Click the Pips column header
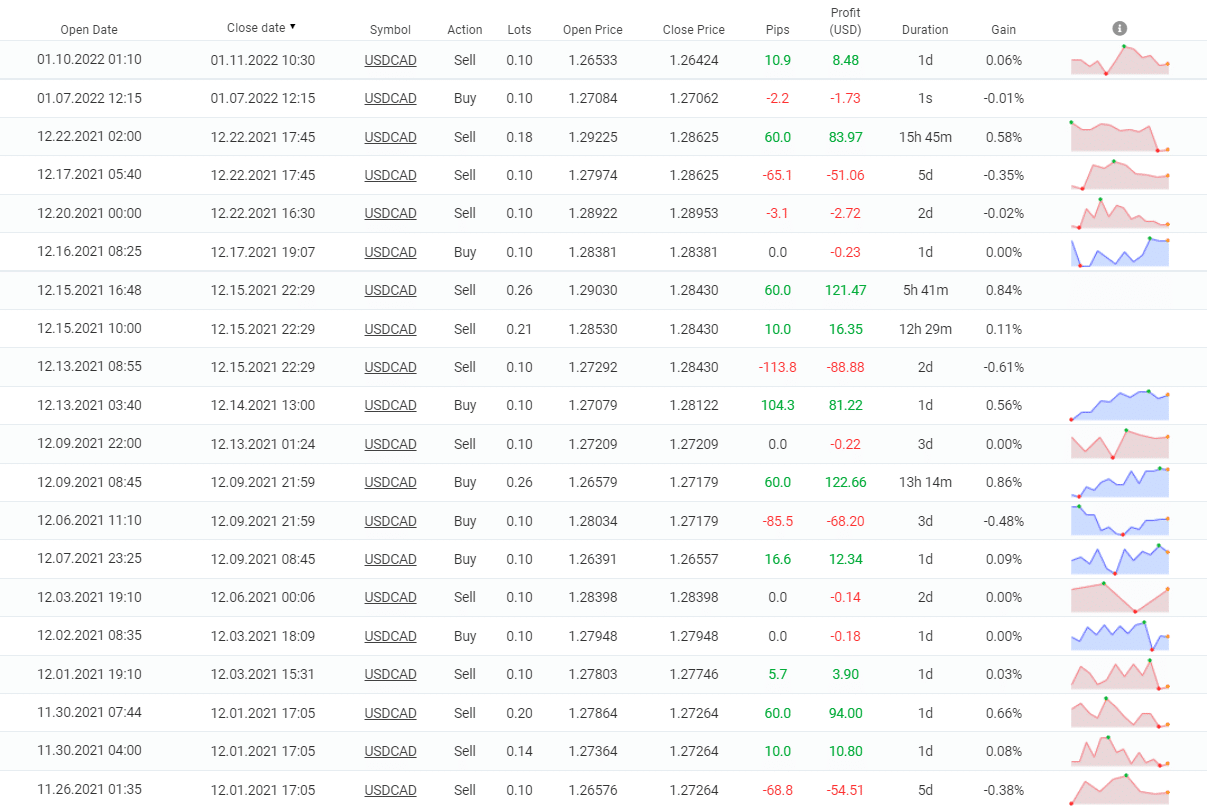Image resolution: width=1207 pixels, height=809 pixels. [x=777, y=29]
